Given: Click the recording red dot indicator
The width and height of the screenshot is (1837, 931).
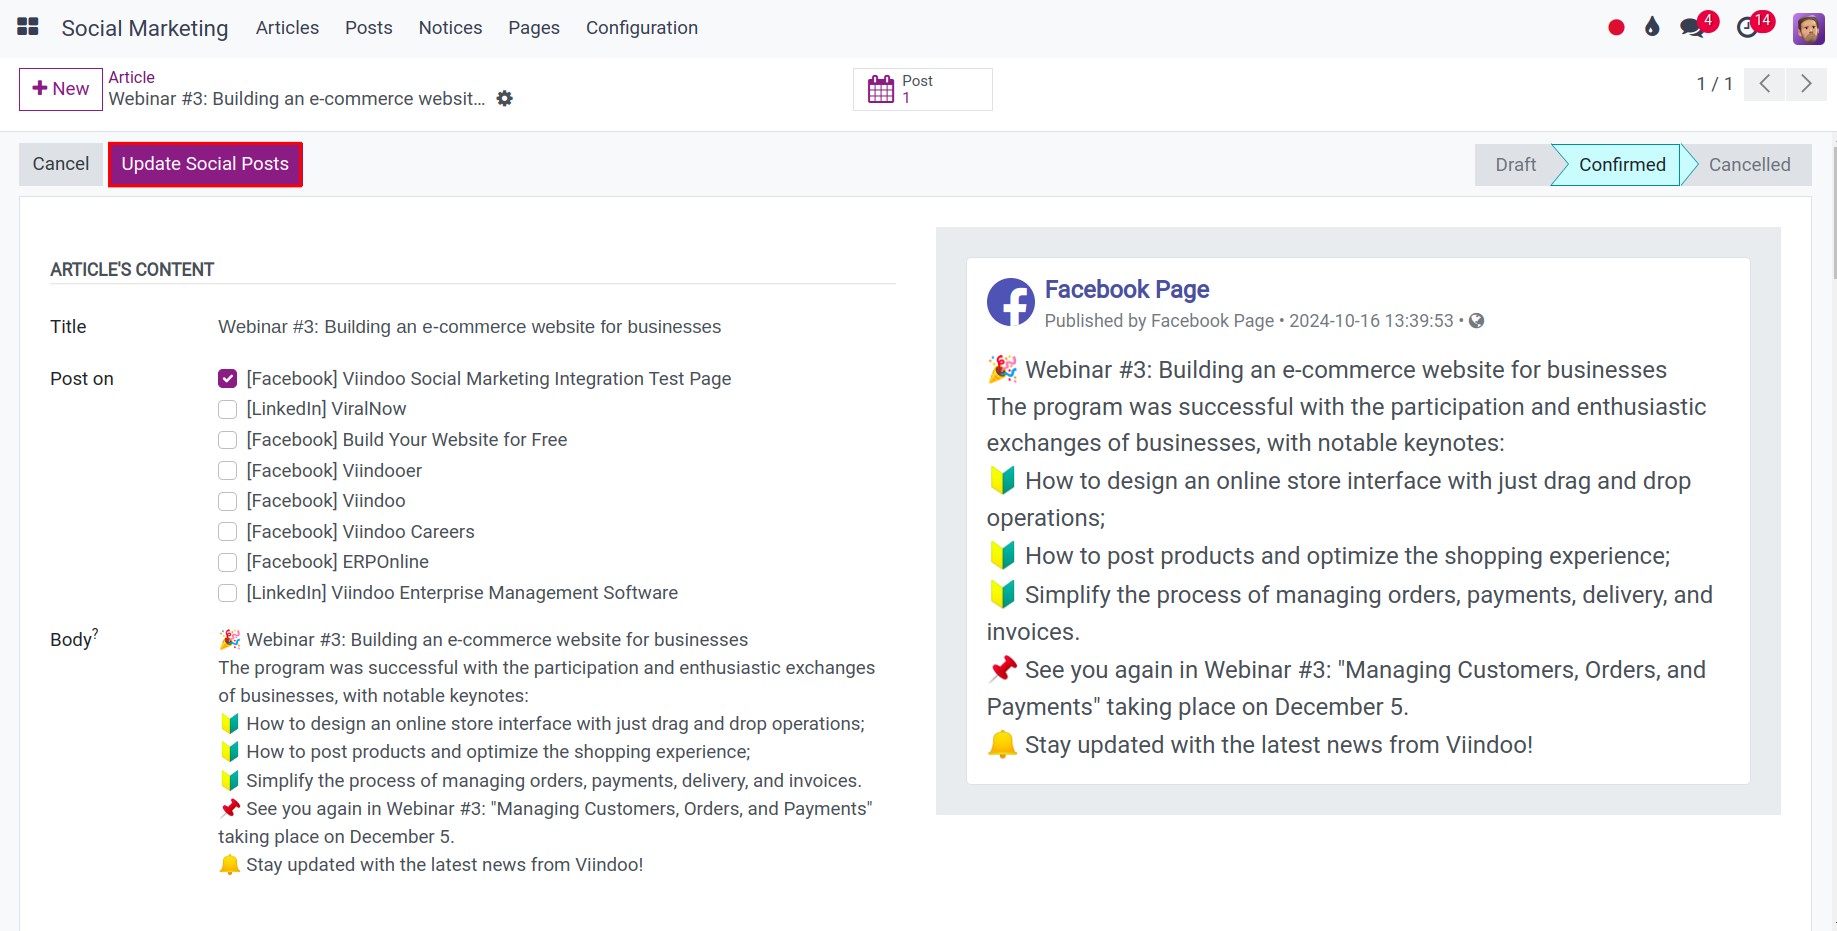Looking at the screenshot, I should [1616, 27].
